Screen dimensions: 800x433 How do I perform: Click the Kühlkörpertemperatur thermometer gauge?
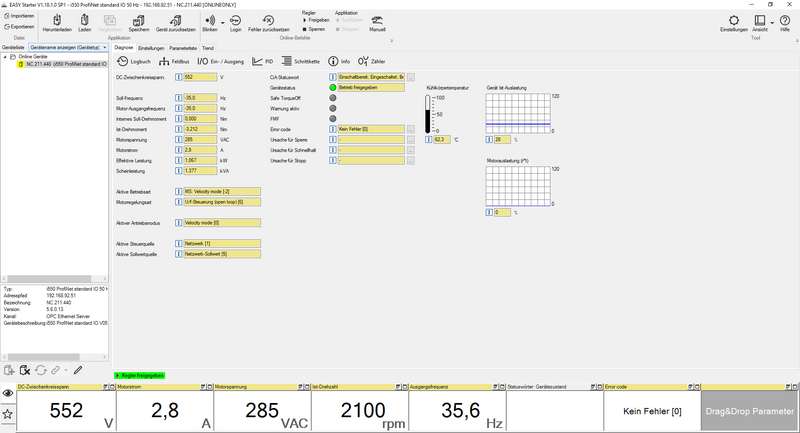click(428, 114)
